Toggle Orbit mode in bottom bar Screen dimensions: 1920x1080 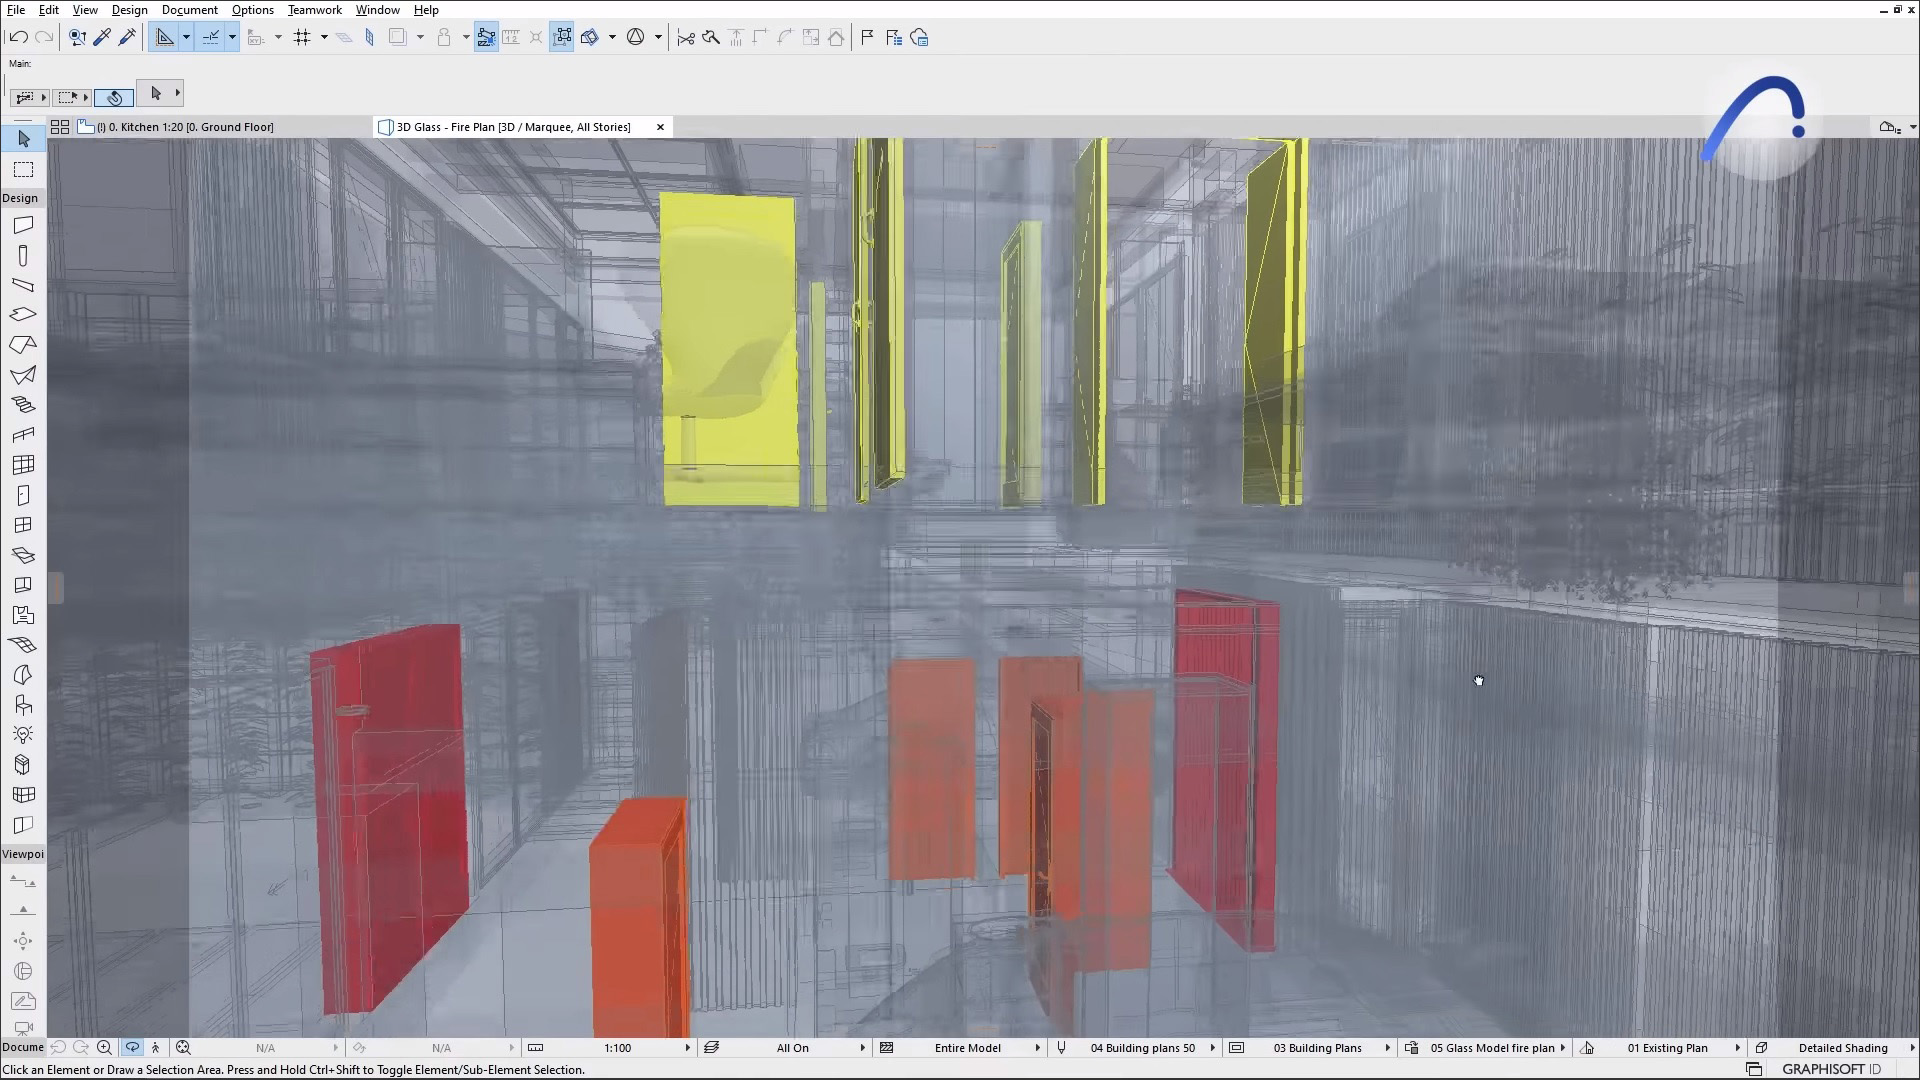click(x=132, y=1048)
